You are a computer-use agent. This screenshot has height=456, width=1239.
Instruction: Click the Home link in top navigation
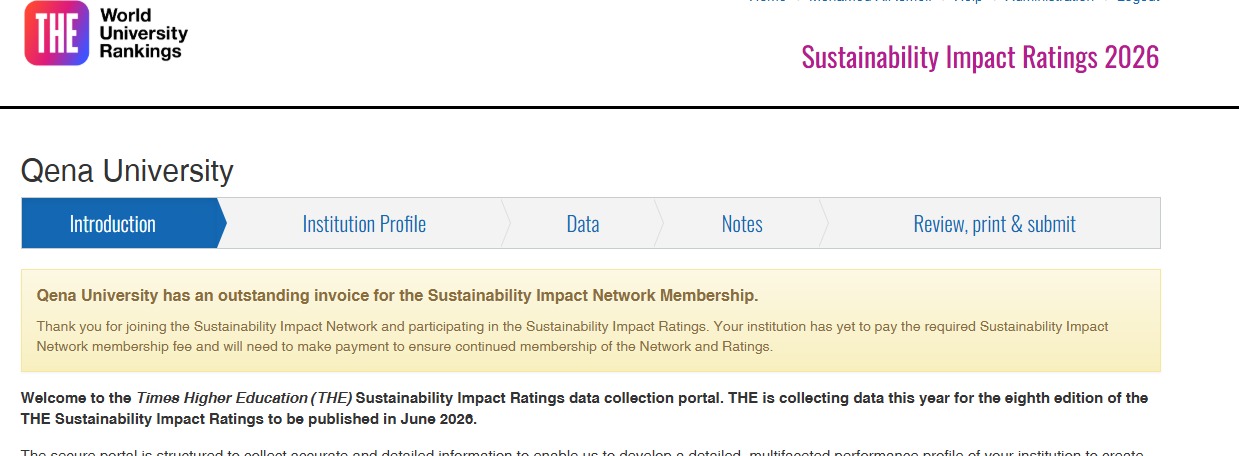(767, 2)
